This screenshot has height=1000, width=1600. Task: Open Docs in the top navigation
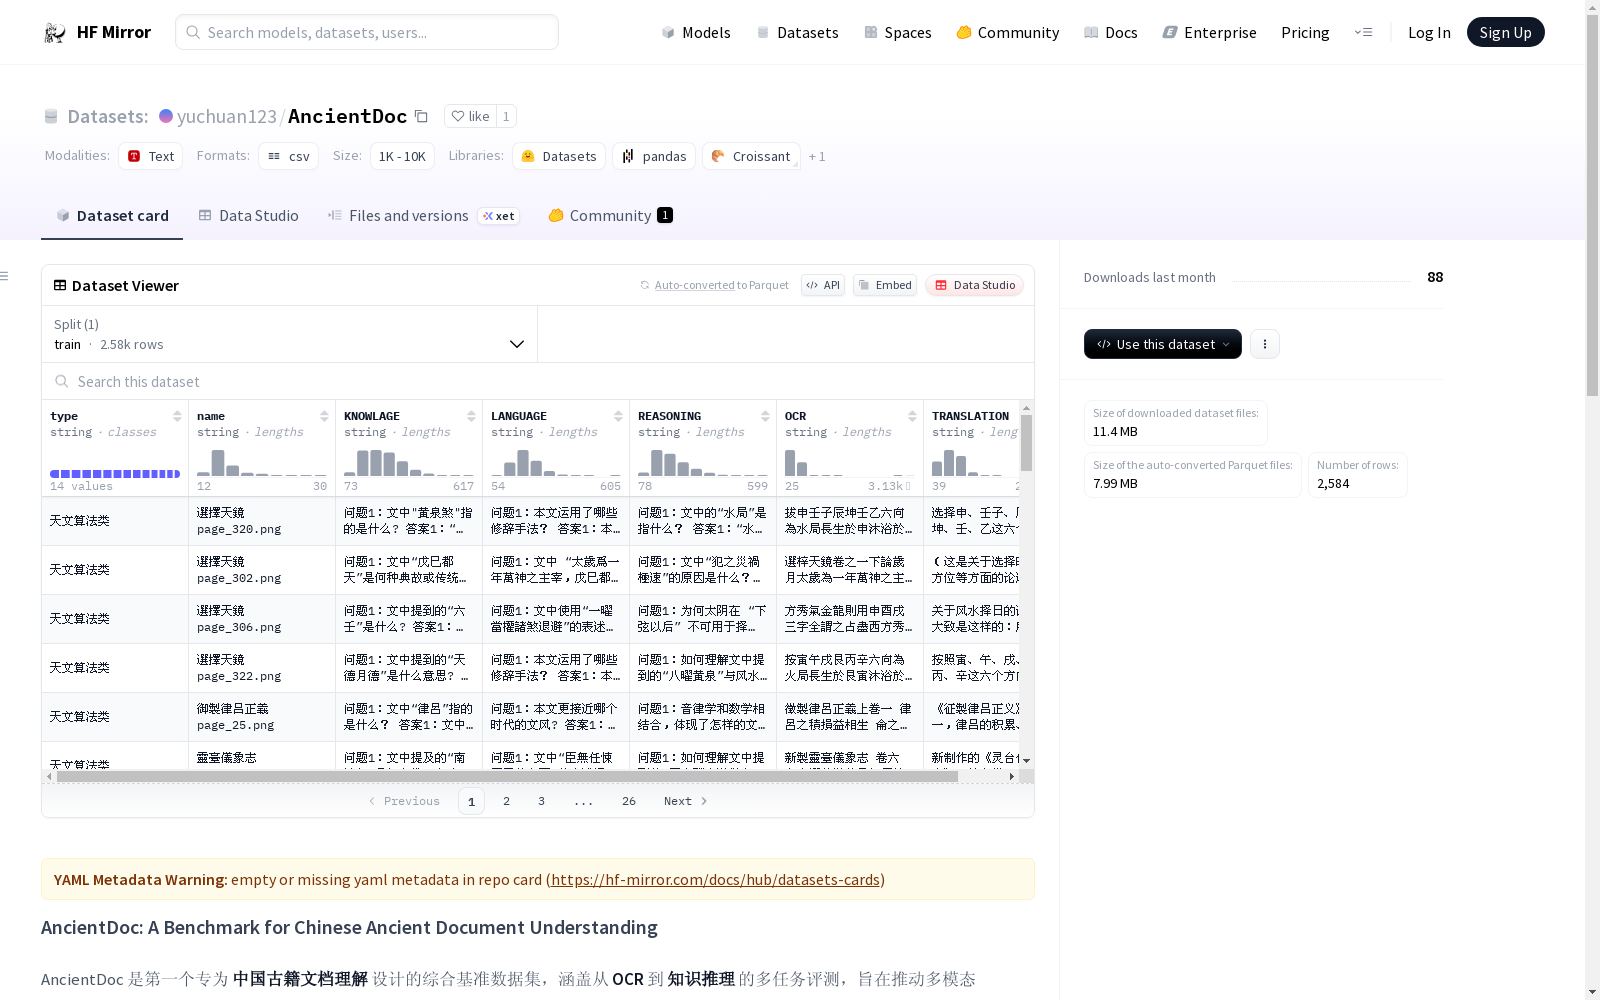pyautogui.click(x=1111, y=32)
